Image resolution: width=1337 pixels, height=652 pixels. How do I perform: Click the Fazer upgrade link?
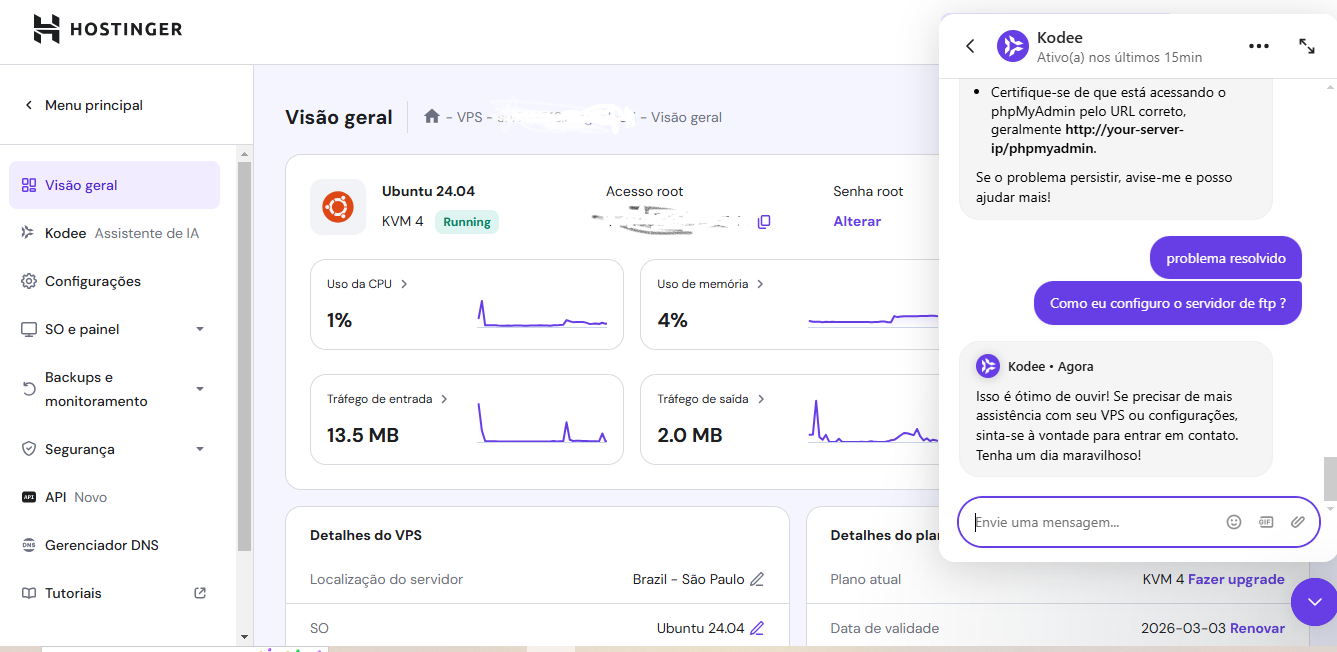pos(1236,579)
